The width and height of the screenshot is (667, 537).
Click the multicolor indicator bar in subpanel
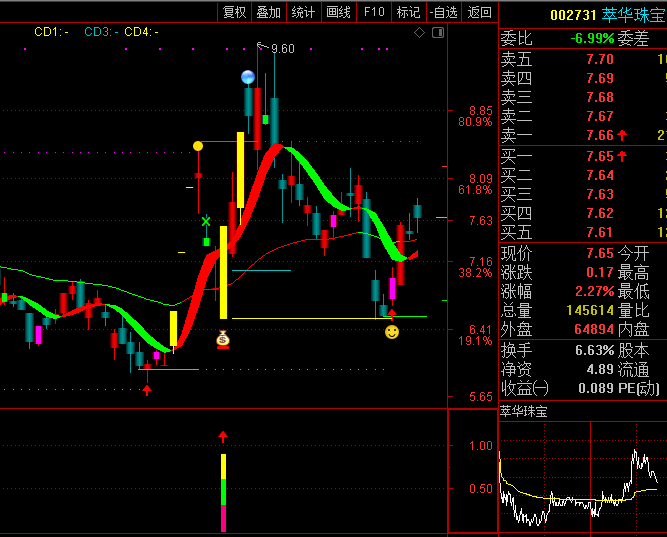coord(223,492)
